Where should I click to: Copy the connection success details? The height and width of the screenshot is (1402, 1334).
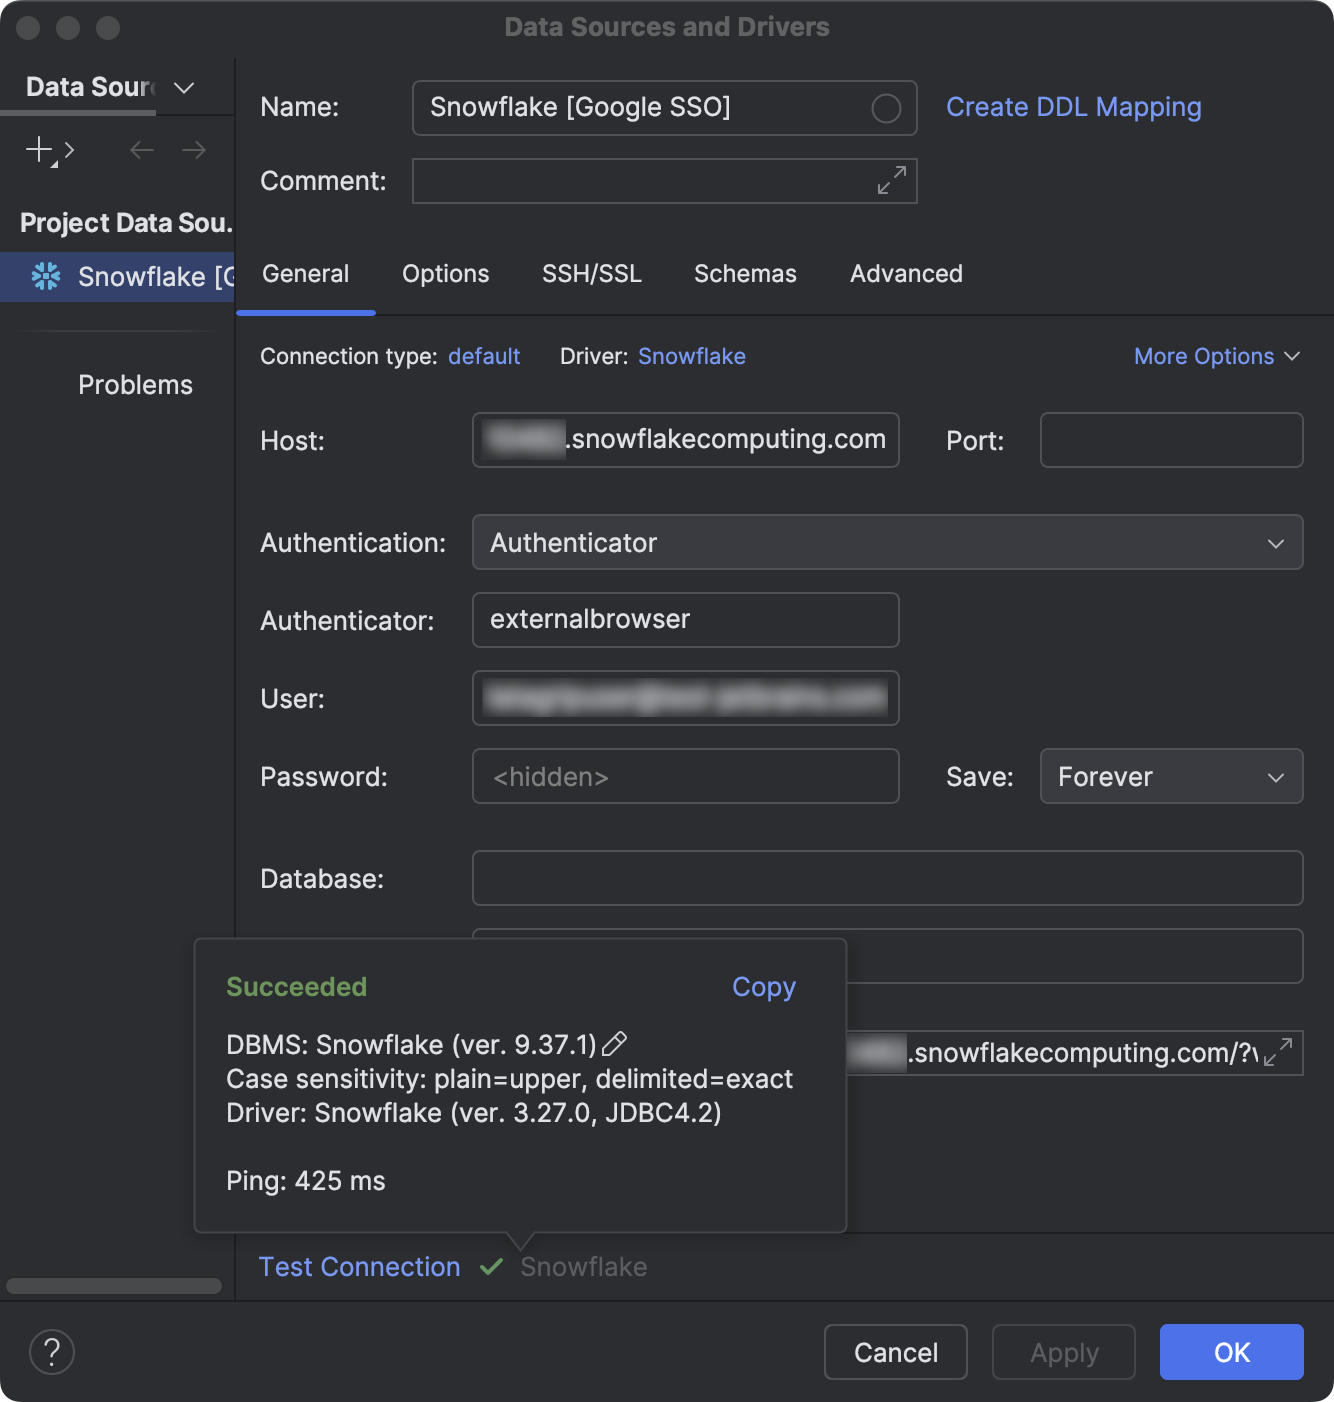click(763, 987)
